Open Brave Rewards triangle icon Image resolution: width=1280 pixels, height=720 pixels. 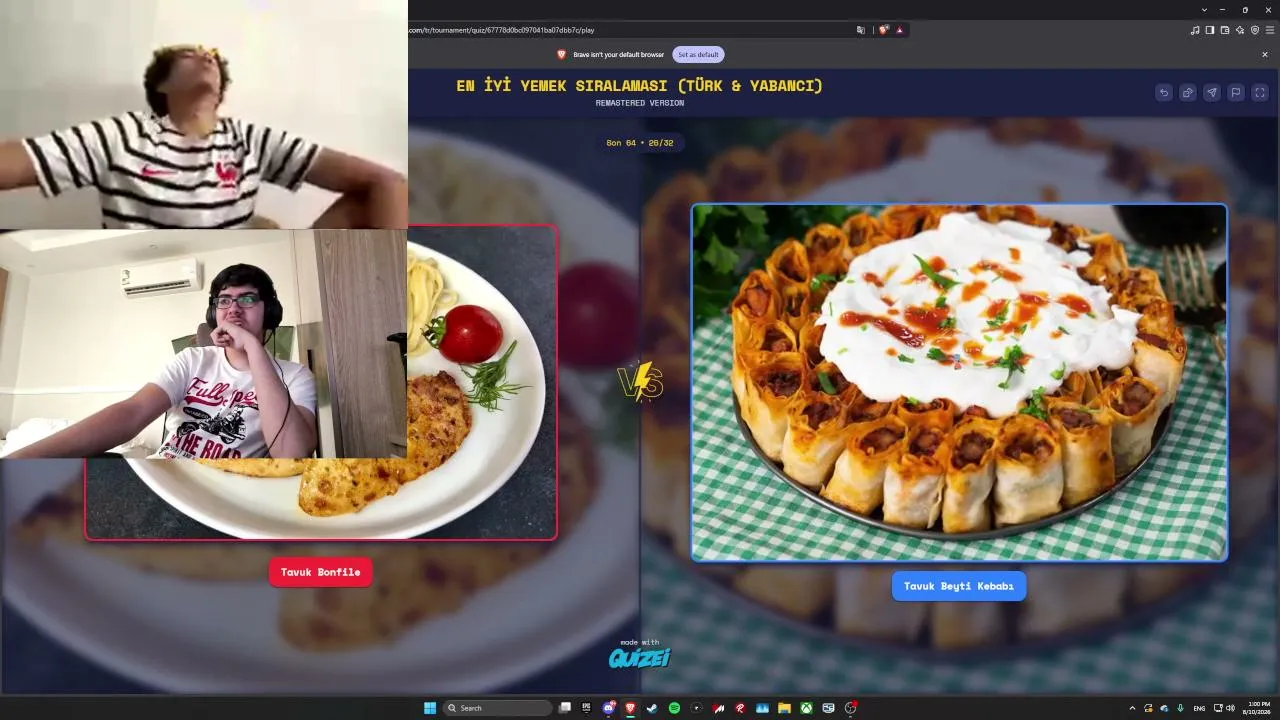point(900,30)
